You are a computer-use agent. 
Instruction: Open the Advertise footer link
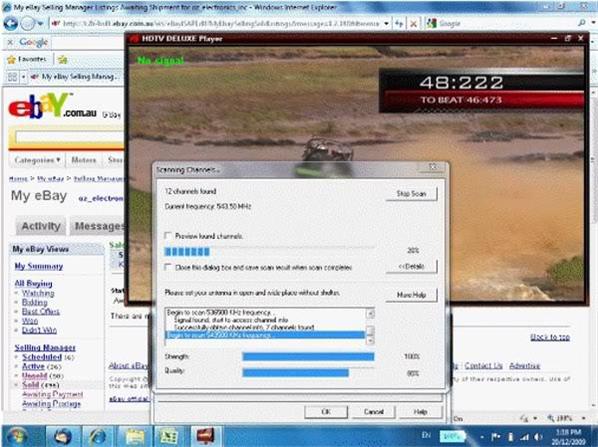pos(524,365)
